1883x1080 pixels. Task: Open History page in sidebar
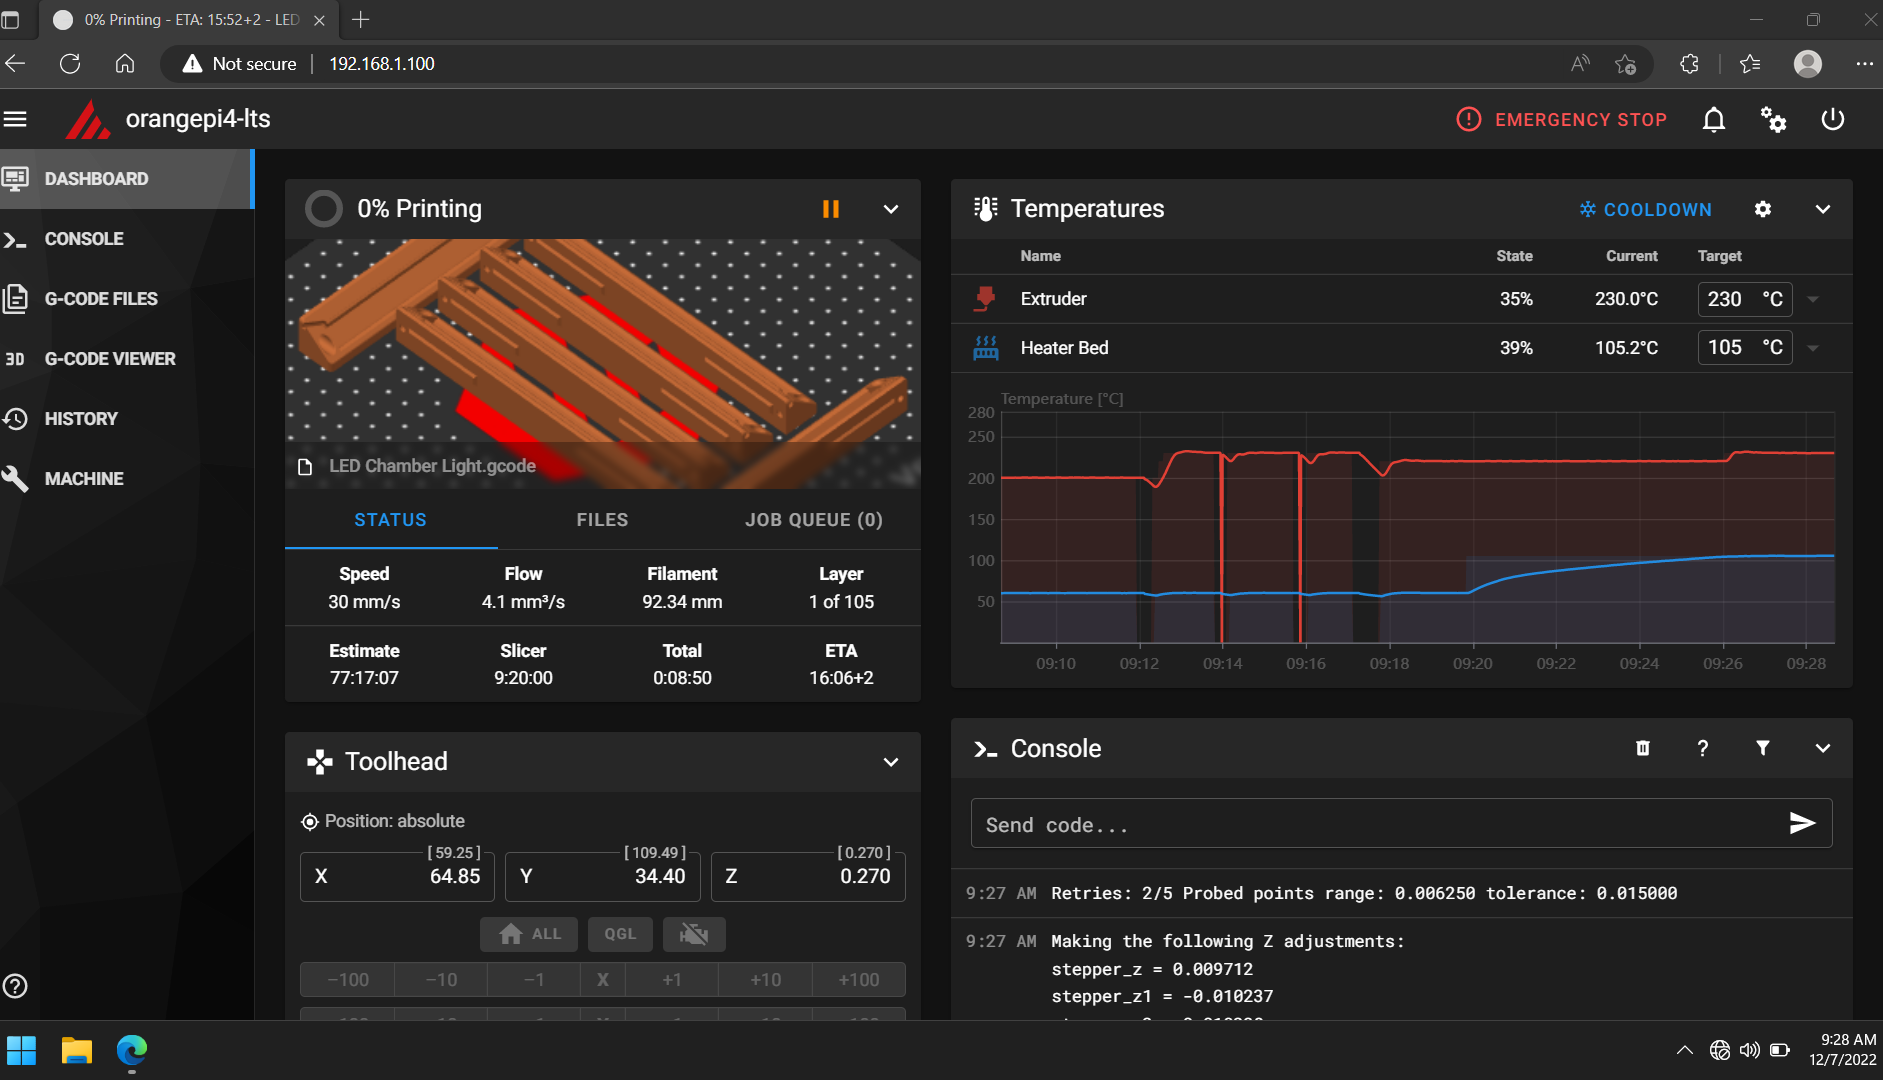click(x=126, y=419)
